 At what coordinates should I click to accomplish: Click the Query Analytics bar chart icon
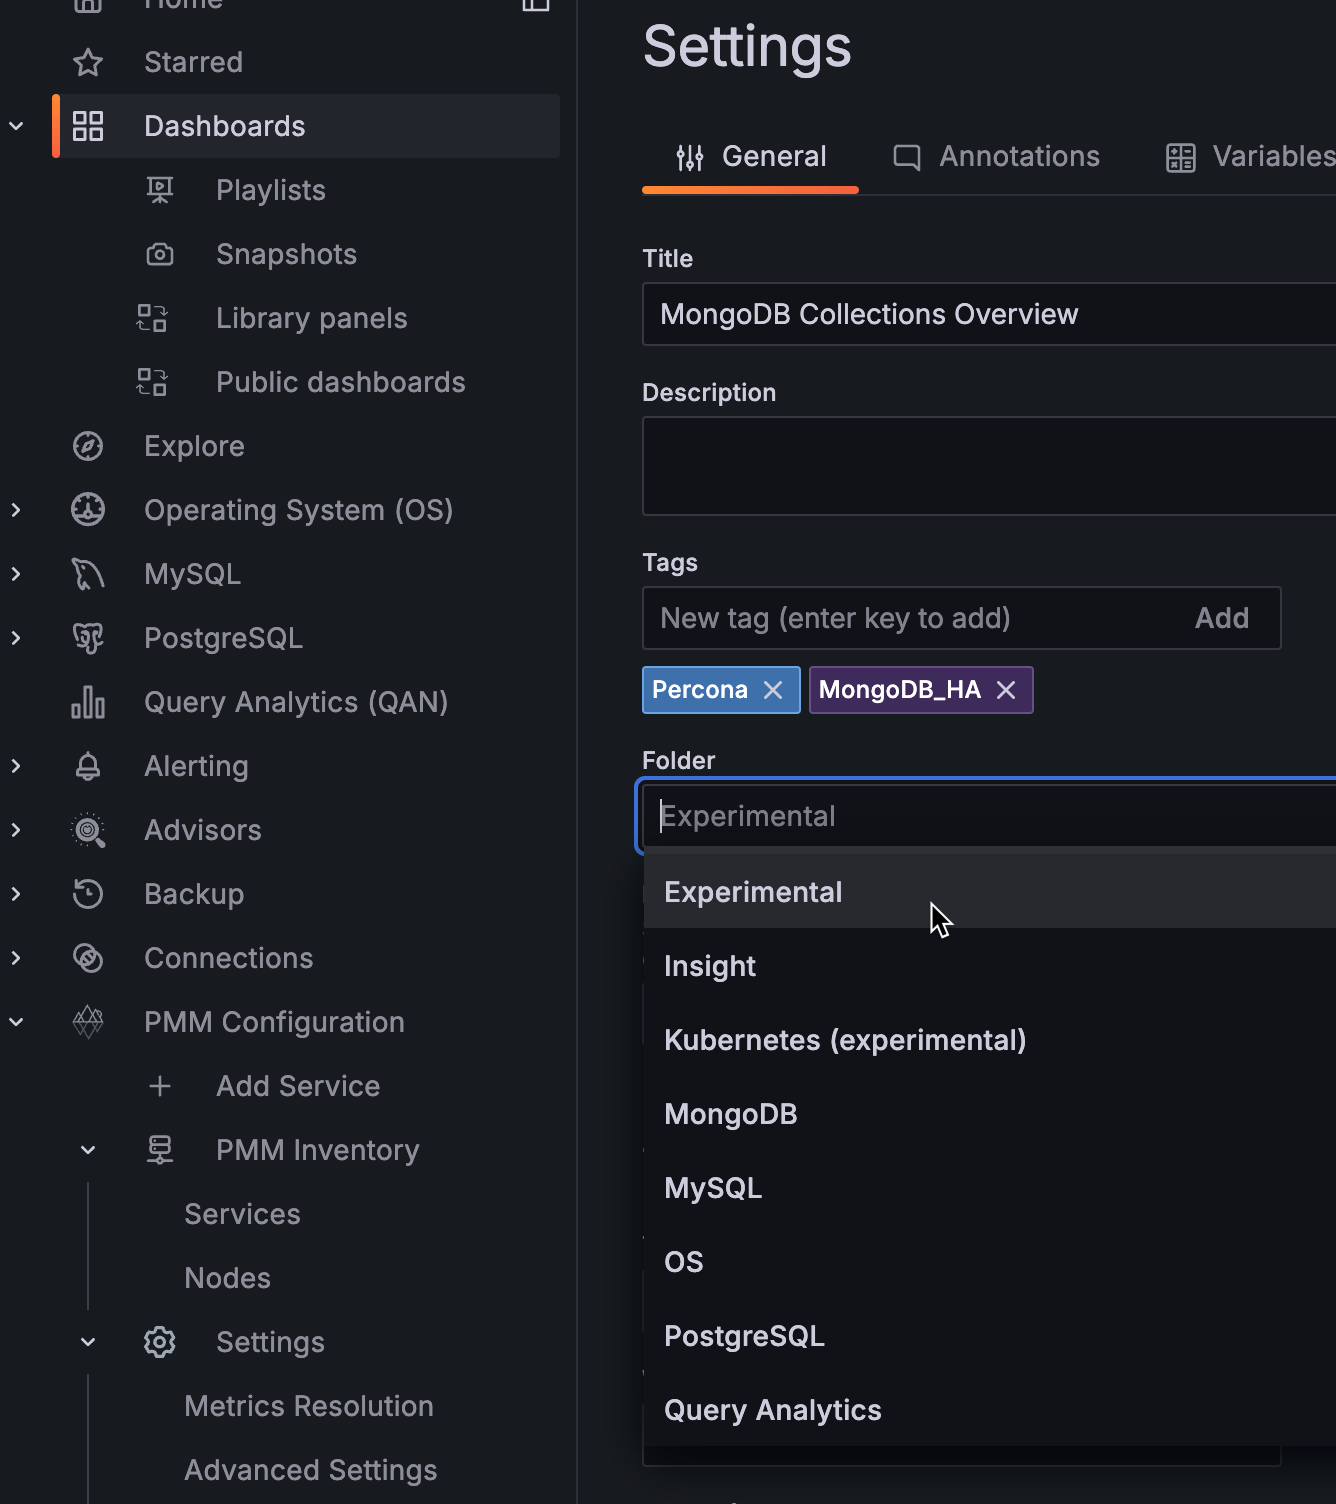tap(88, 702)
